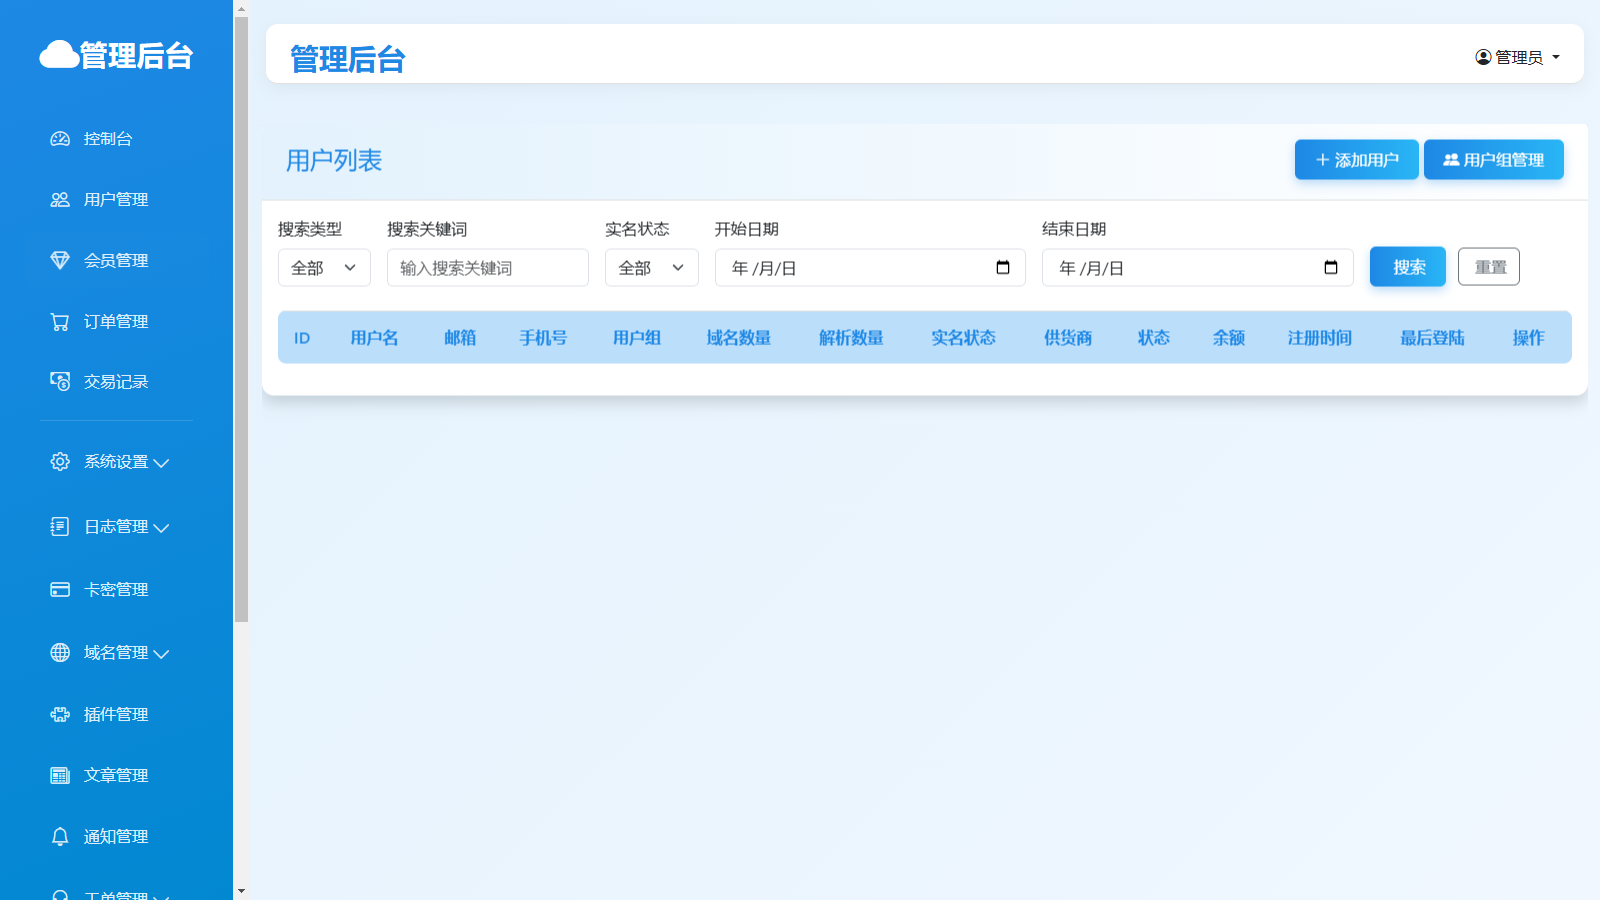Click the users icon beside 用户管理
Image resolution: width=1600 pixels, height=900 pixels.
coord(60,200)
